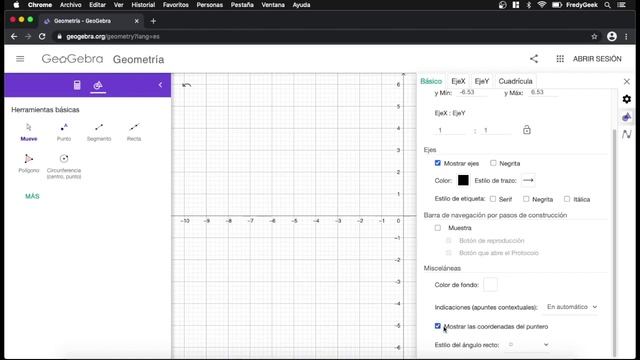Switch to the geometry tools view
Image resolution: width=640 pixels, height=360 pixels.
tap(98, 85)
